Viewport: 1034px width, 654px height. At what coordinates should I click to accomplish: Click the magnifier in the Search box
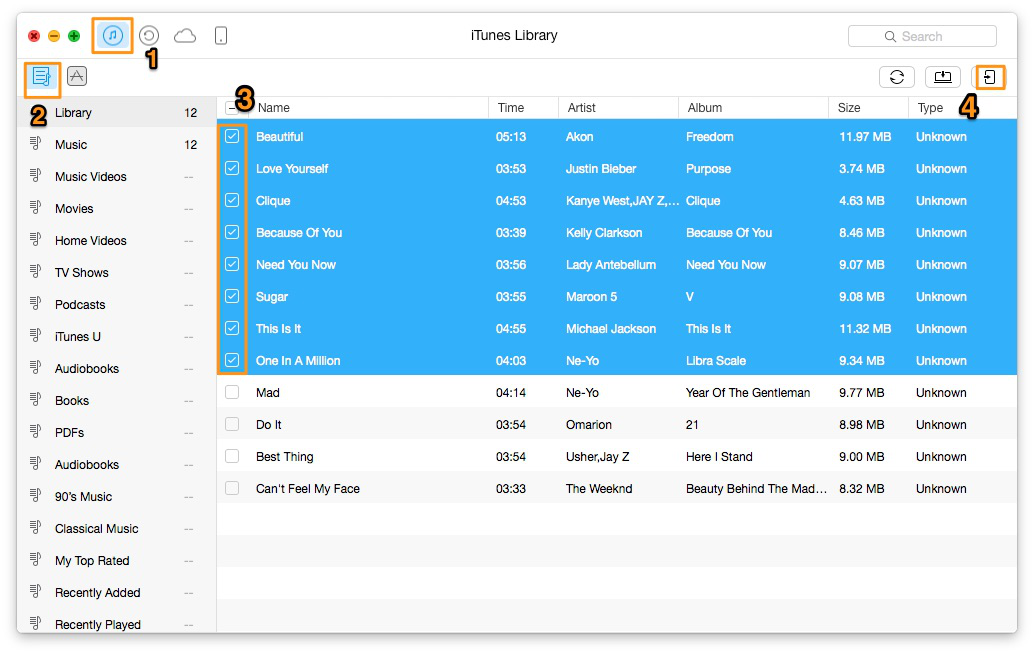[x=890, y=37]
